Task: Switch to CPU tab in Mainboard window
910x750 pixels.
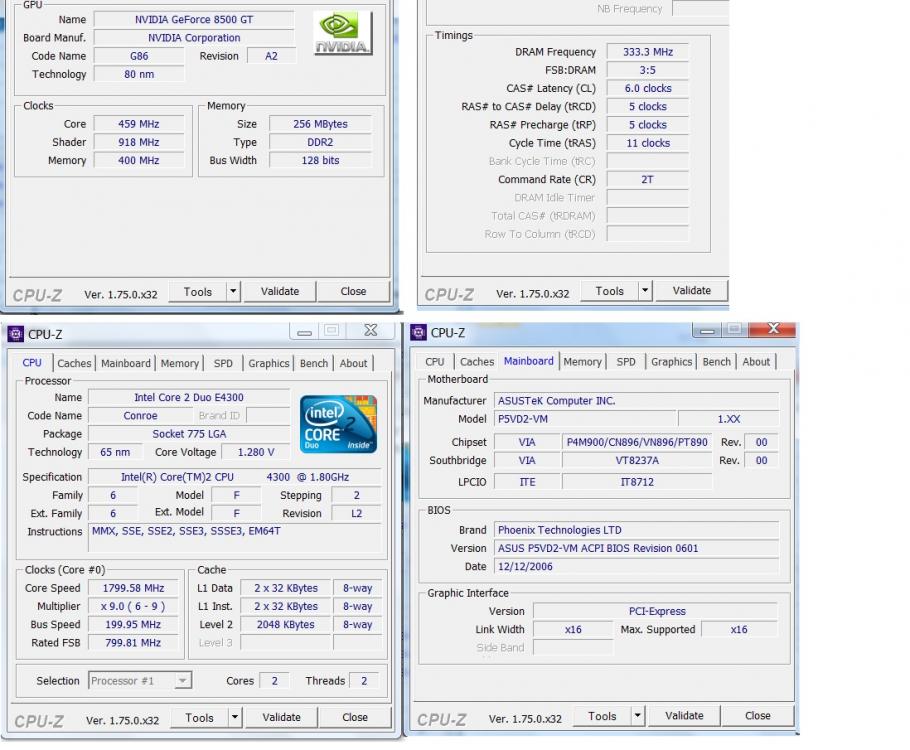Action: click(434, 362)
